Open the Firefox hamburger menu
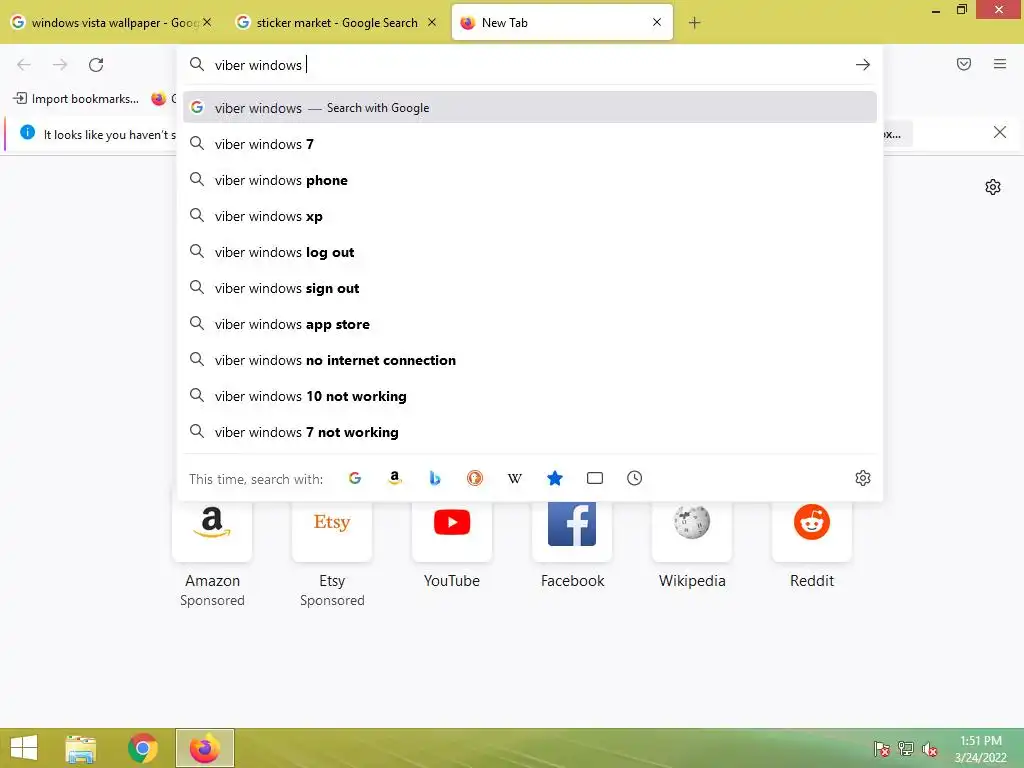This screenshot has width=1024, height=768. click(x=1000, y=64)
